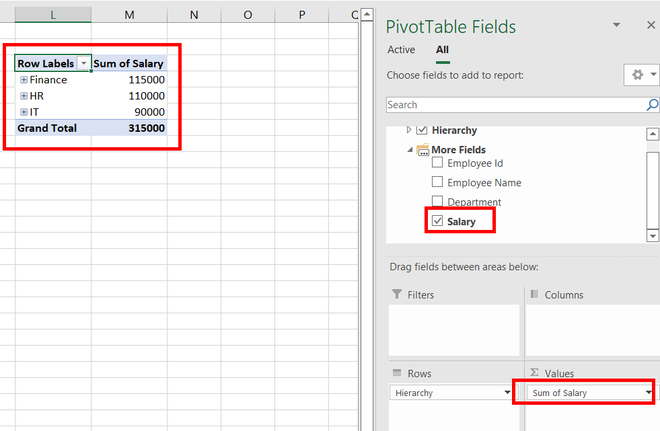Expand the Finance row in the pivot table

[24, 80]
